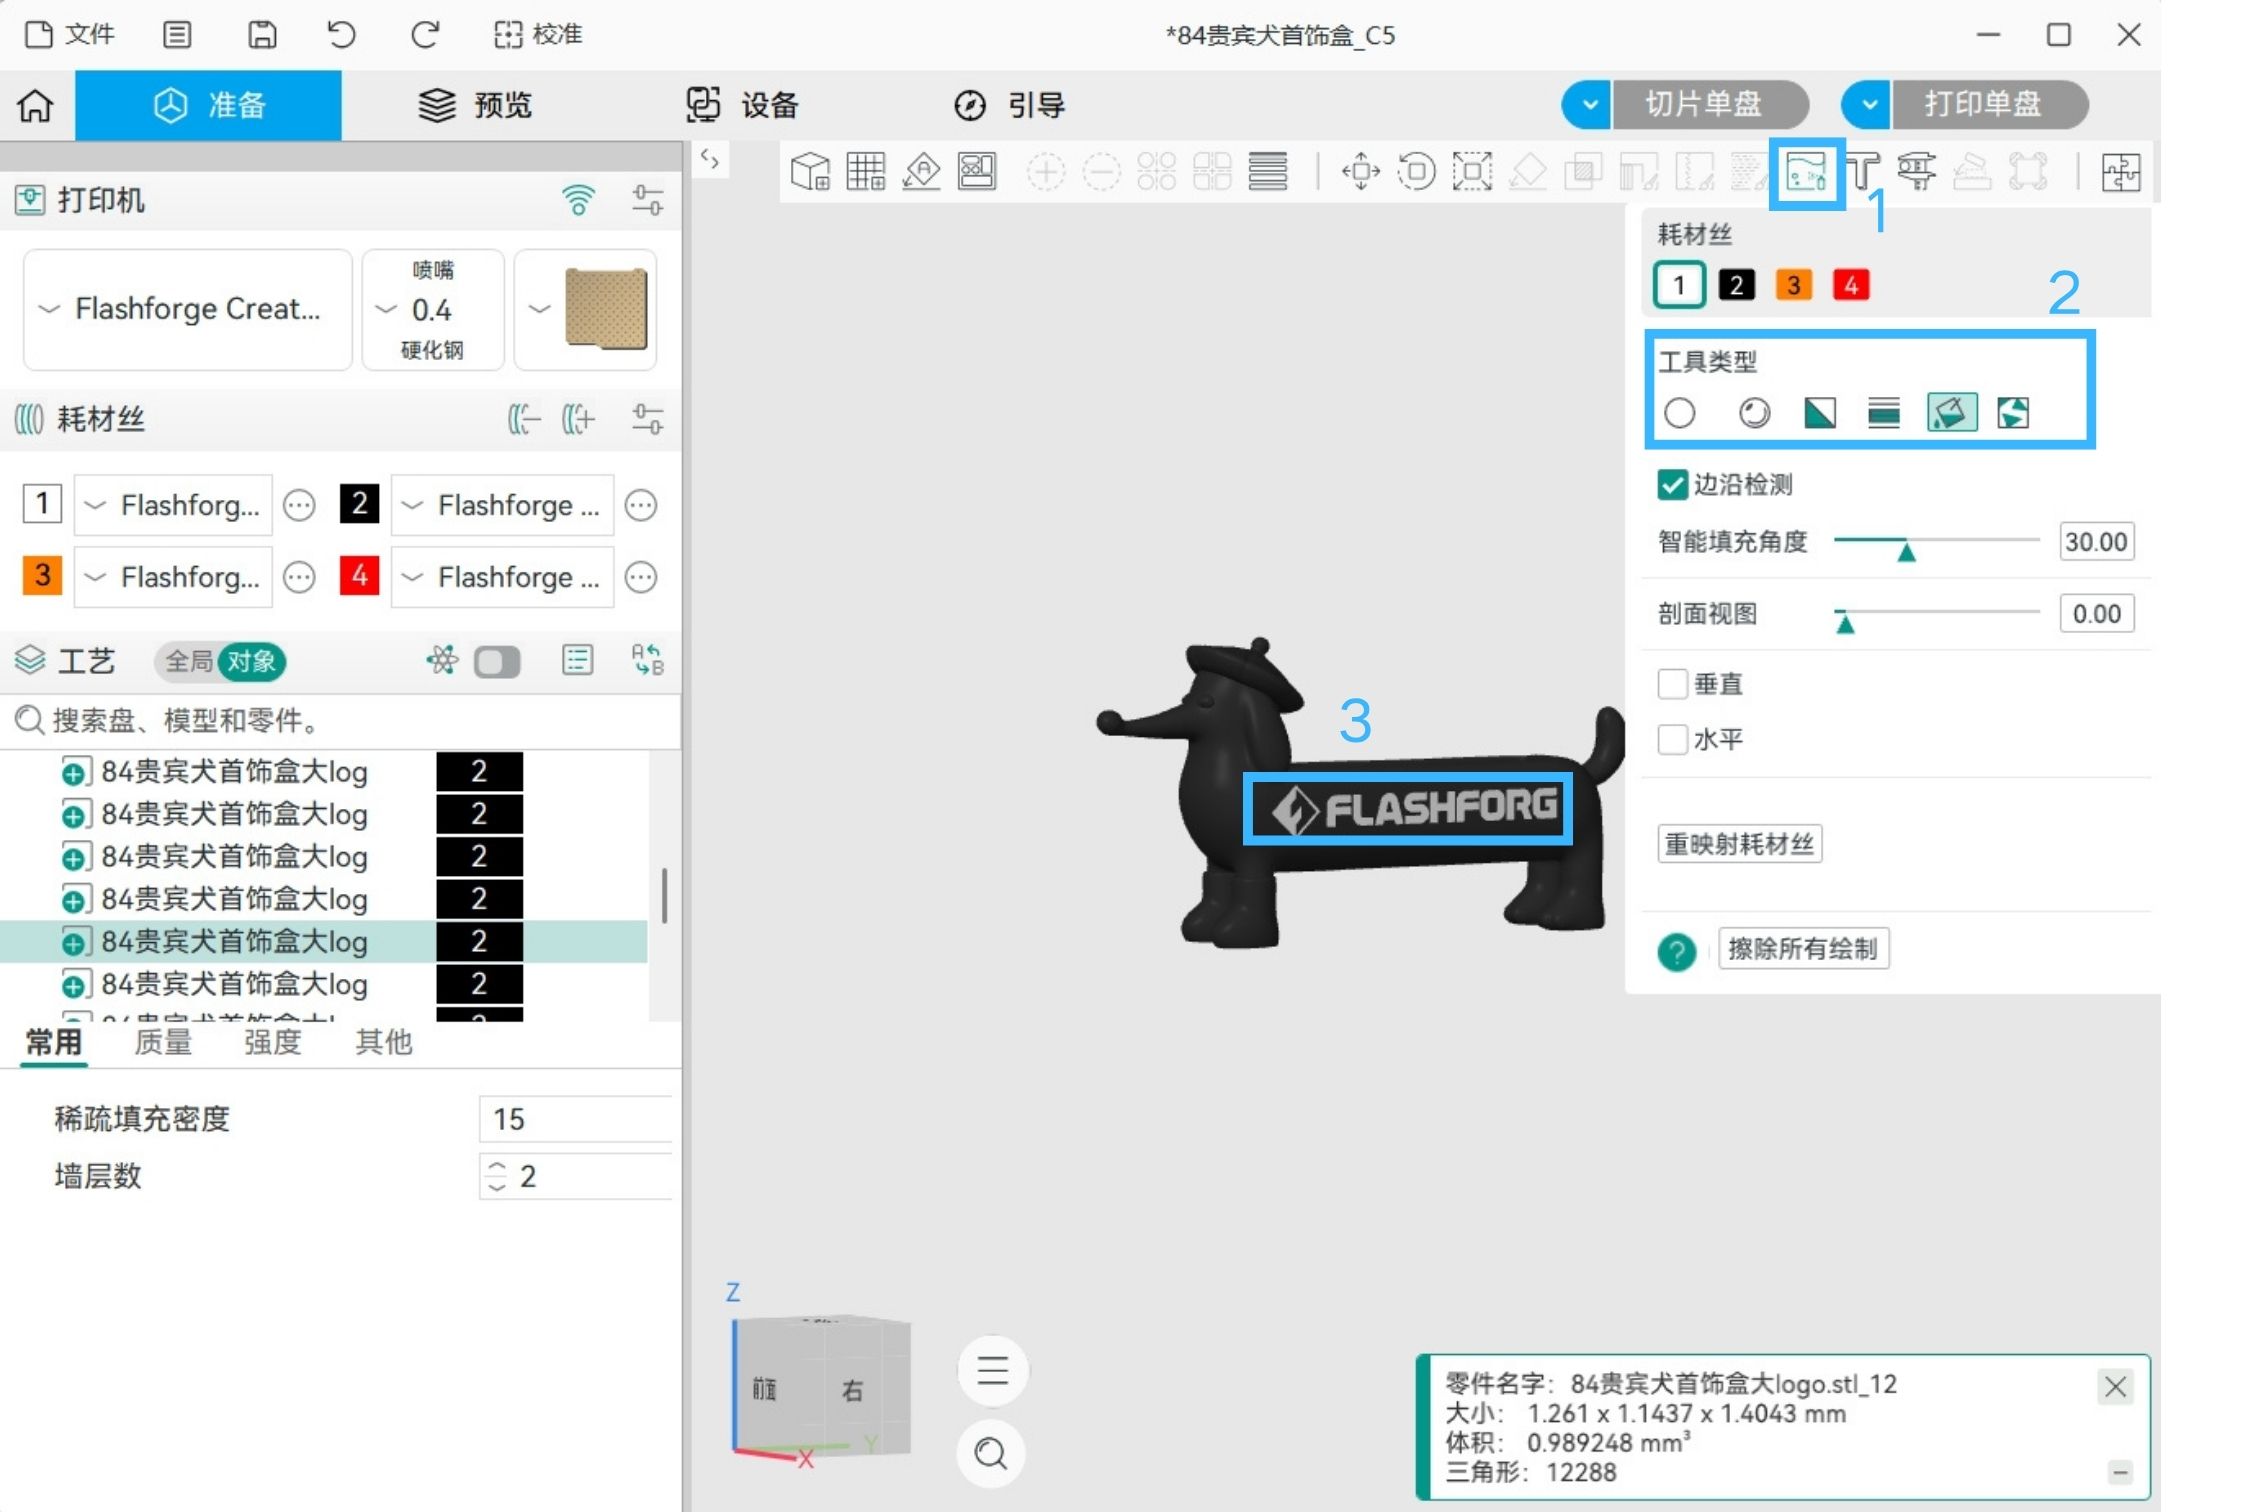Switch to the 设备 tab

point(743,105)
